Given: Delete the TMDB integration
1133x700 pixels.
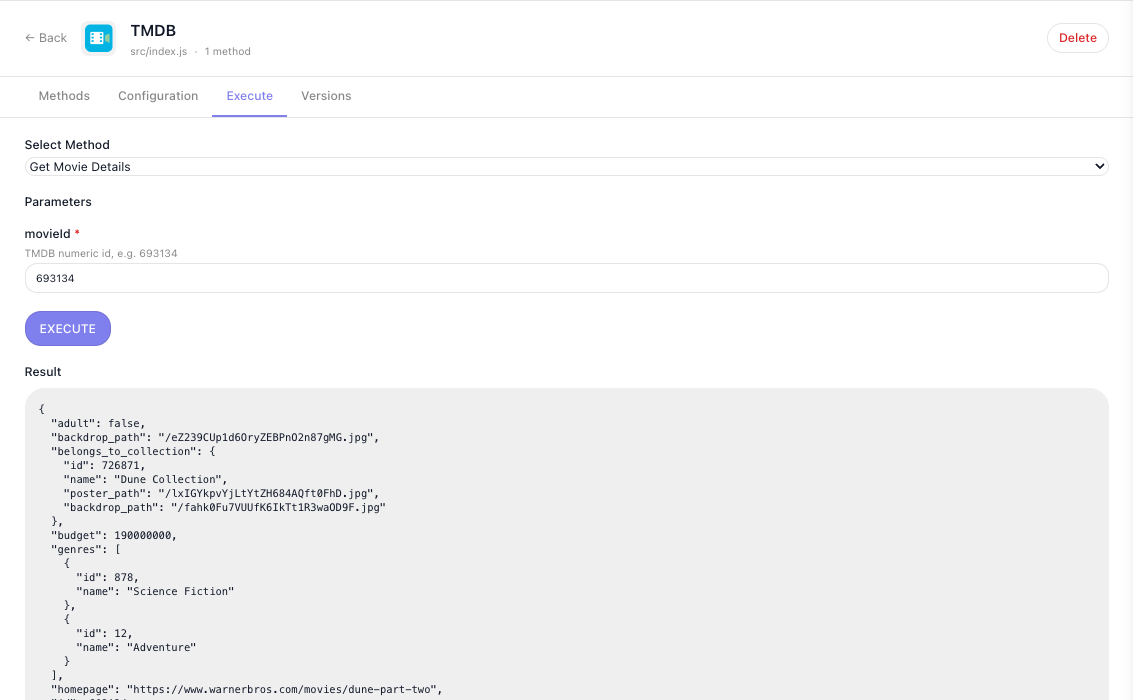Looking at the screenshot, I should pos(1077,38).
